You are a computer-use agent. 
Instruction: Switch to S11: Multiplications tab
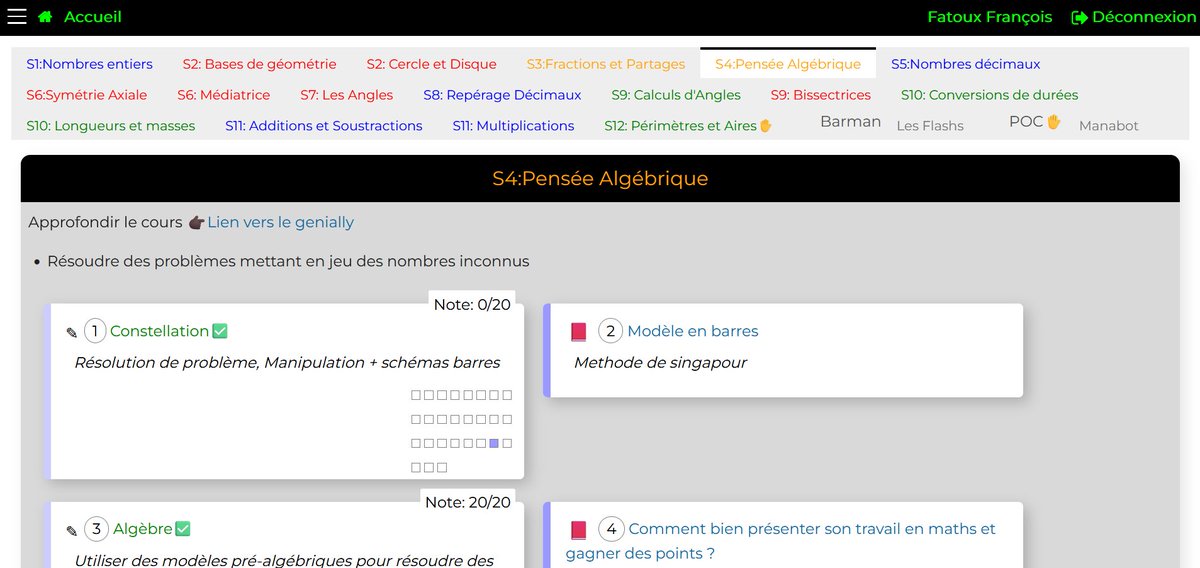(x=513, y=126)
